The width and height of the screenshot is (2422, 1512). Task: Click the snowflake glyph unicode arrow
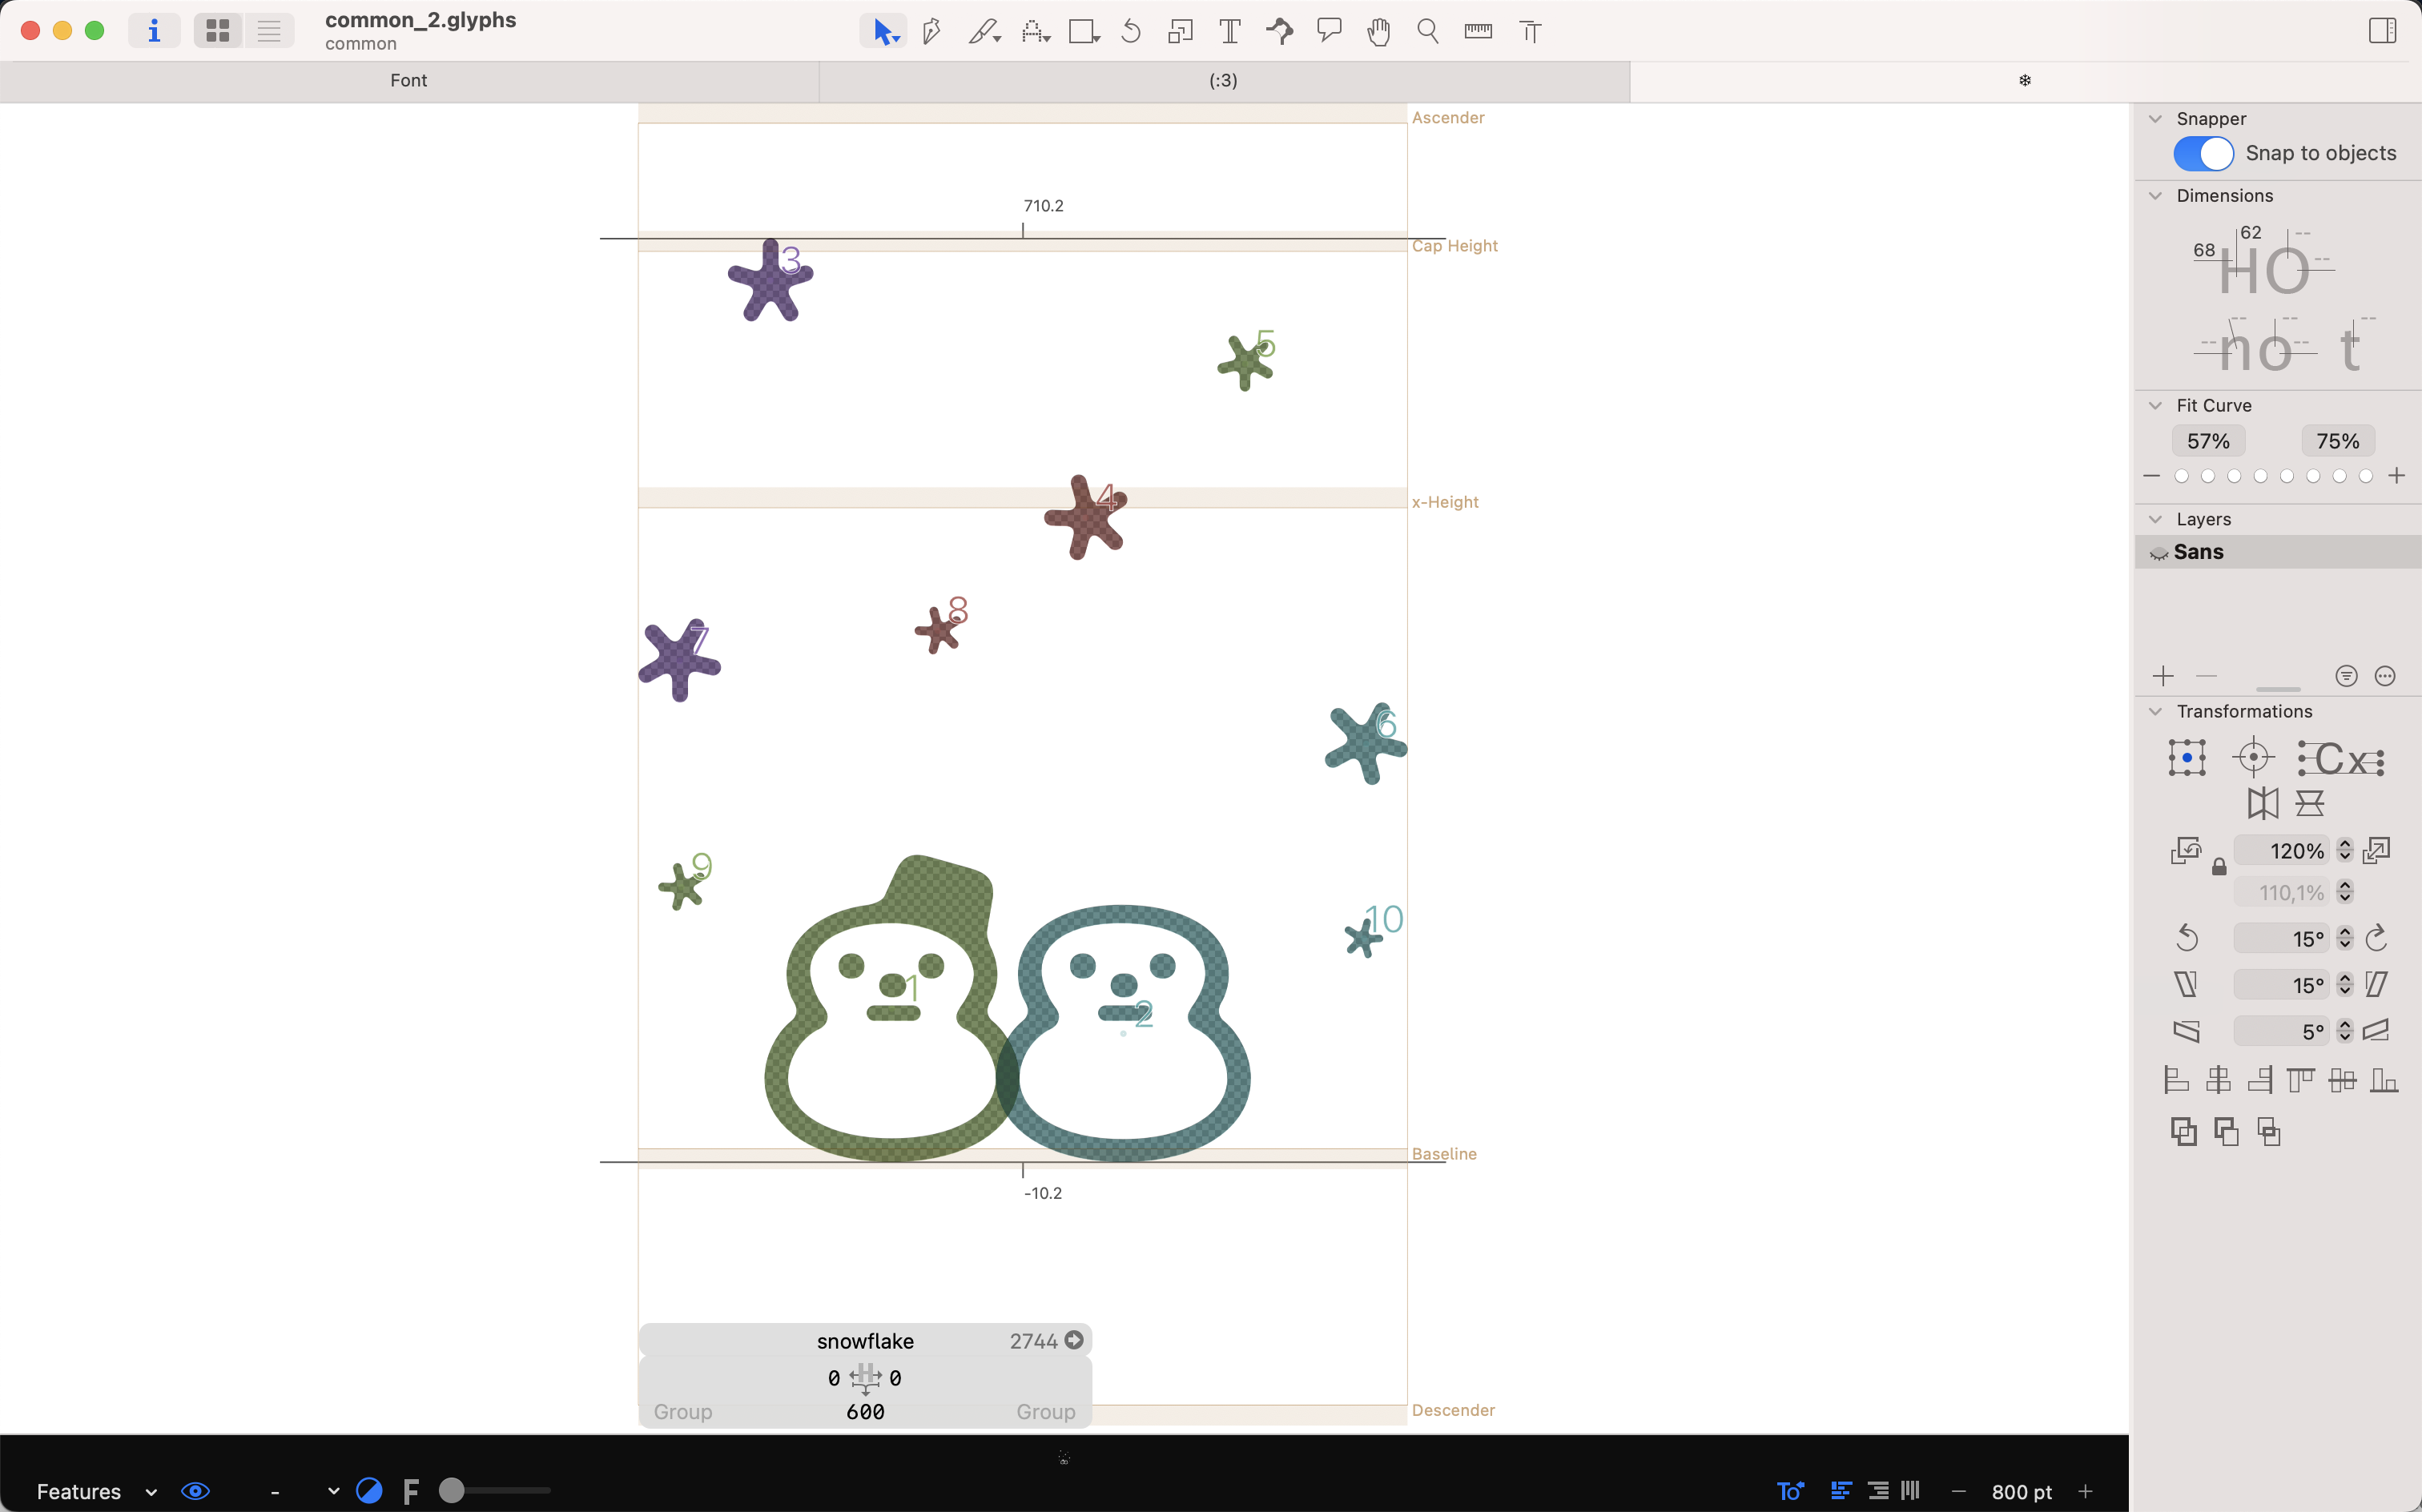tap(1074, 1340)
